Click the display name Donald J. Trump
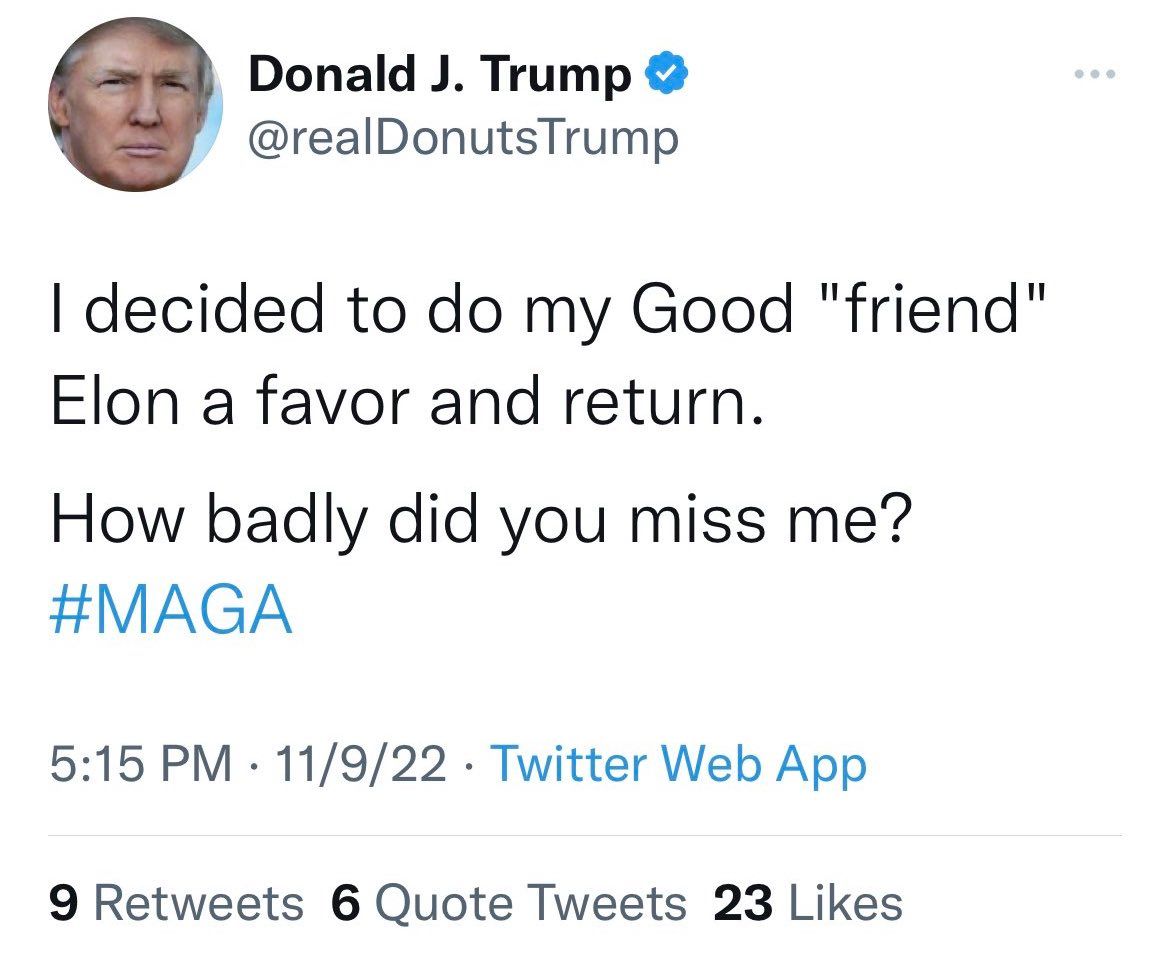 coord(440,75)
